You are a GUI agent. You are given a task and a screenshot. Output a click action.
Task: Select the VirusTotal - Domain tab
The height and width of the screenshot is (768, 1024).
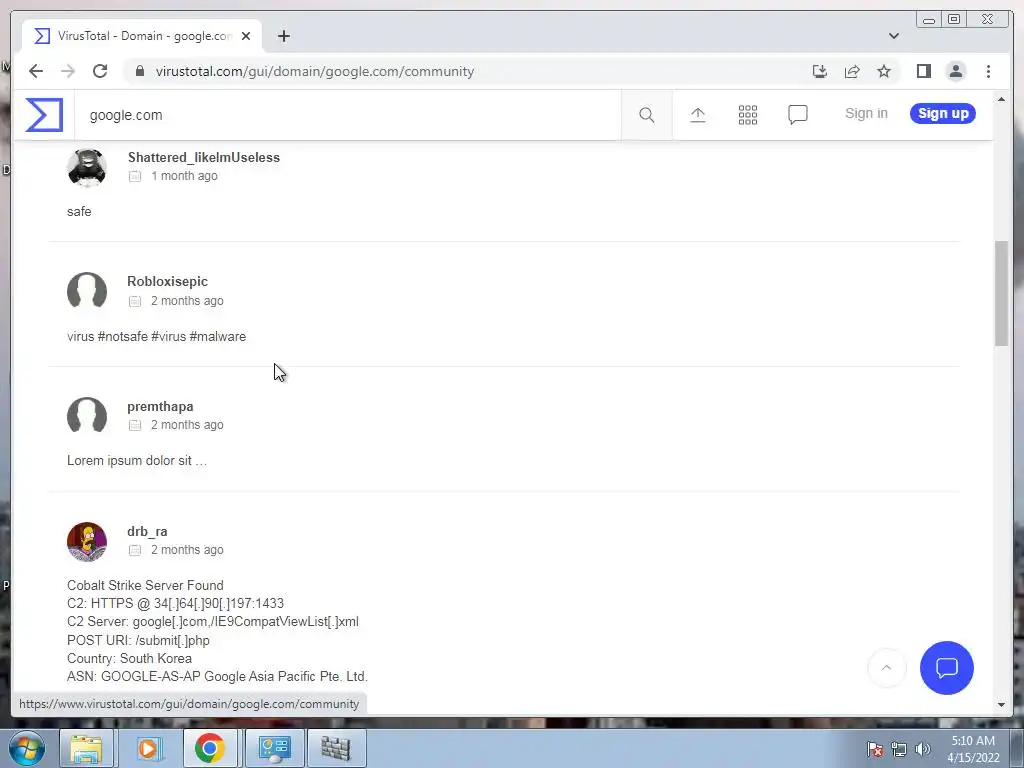[142, 36]
